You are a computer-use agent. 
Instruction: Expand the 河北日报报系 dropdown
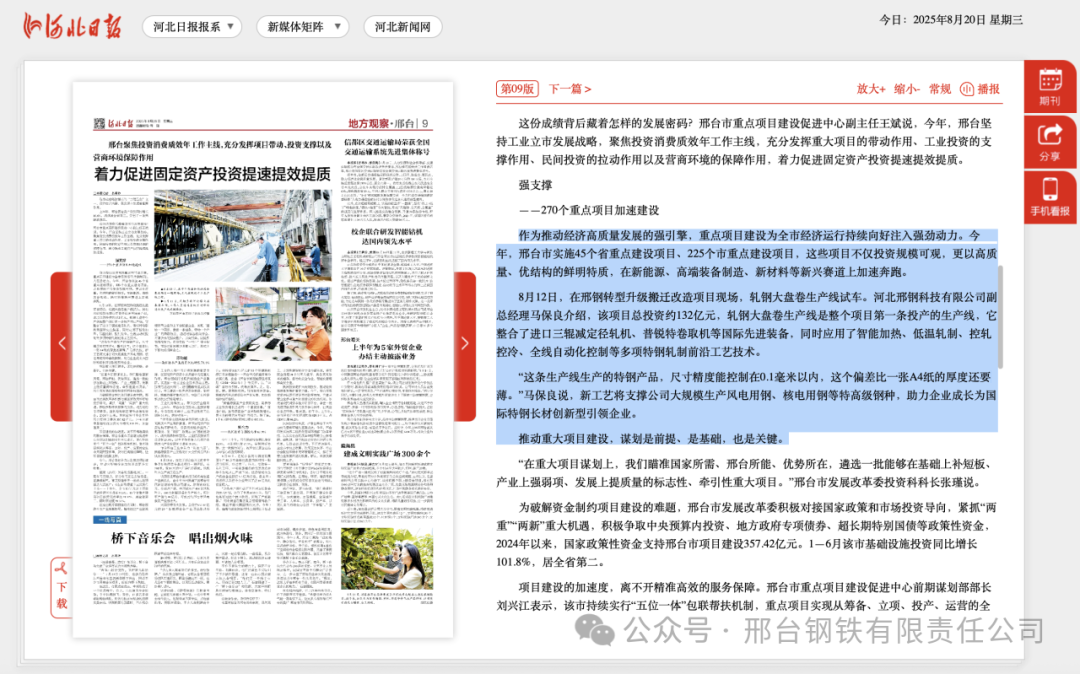tap(192, 27)
